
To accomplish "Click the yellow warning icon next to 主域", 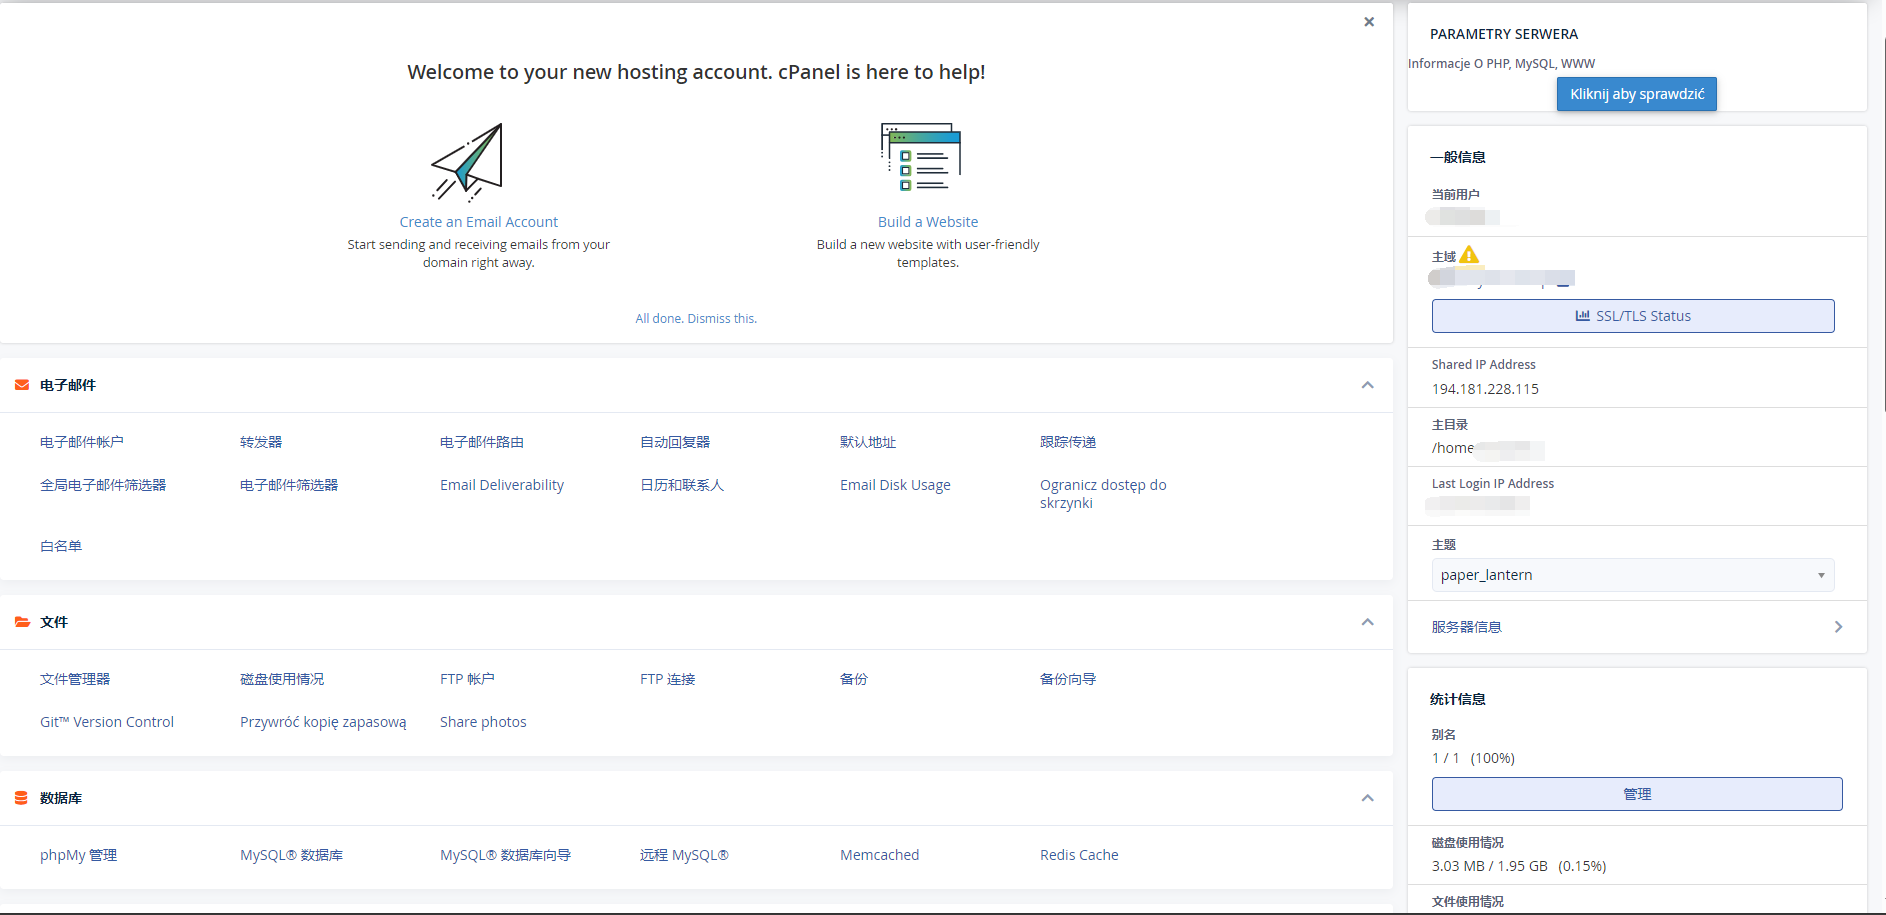I will [x=1469, y=255].
